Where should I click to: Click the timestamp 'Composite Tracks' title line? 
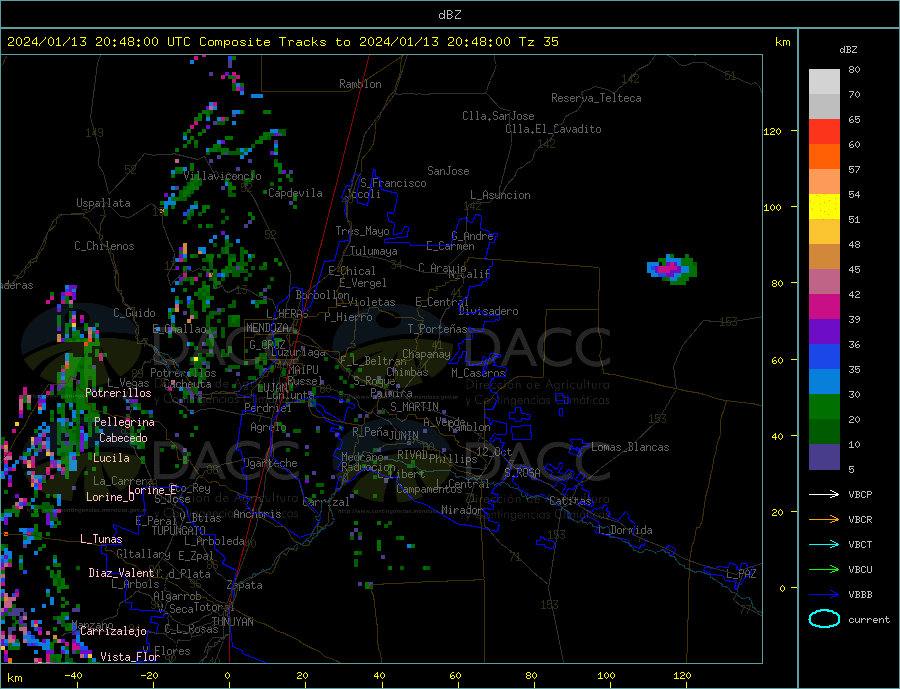coord(283,42)
